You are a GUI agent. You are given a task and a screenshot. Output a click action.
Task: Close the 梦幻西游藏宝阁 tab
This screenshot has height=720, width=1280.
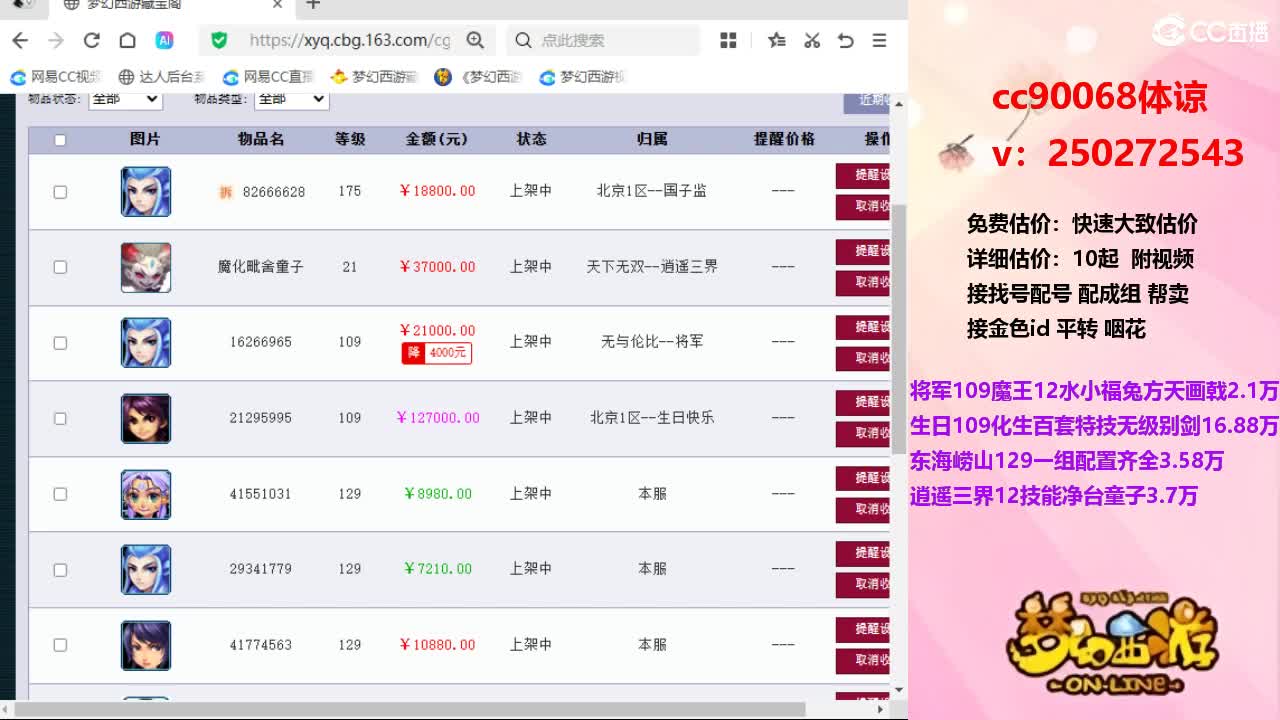click(x=277, y=5)
